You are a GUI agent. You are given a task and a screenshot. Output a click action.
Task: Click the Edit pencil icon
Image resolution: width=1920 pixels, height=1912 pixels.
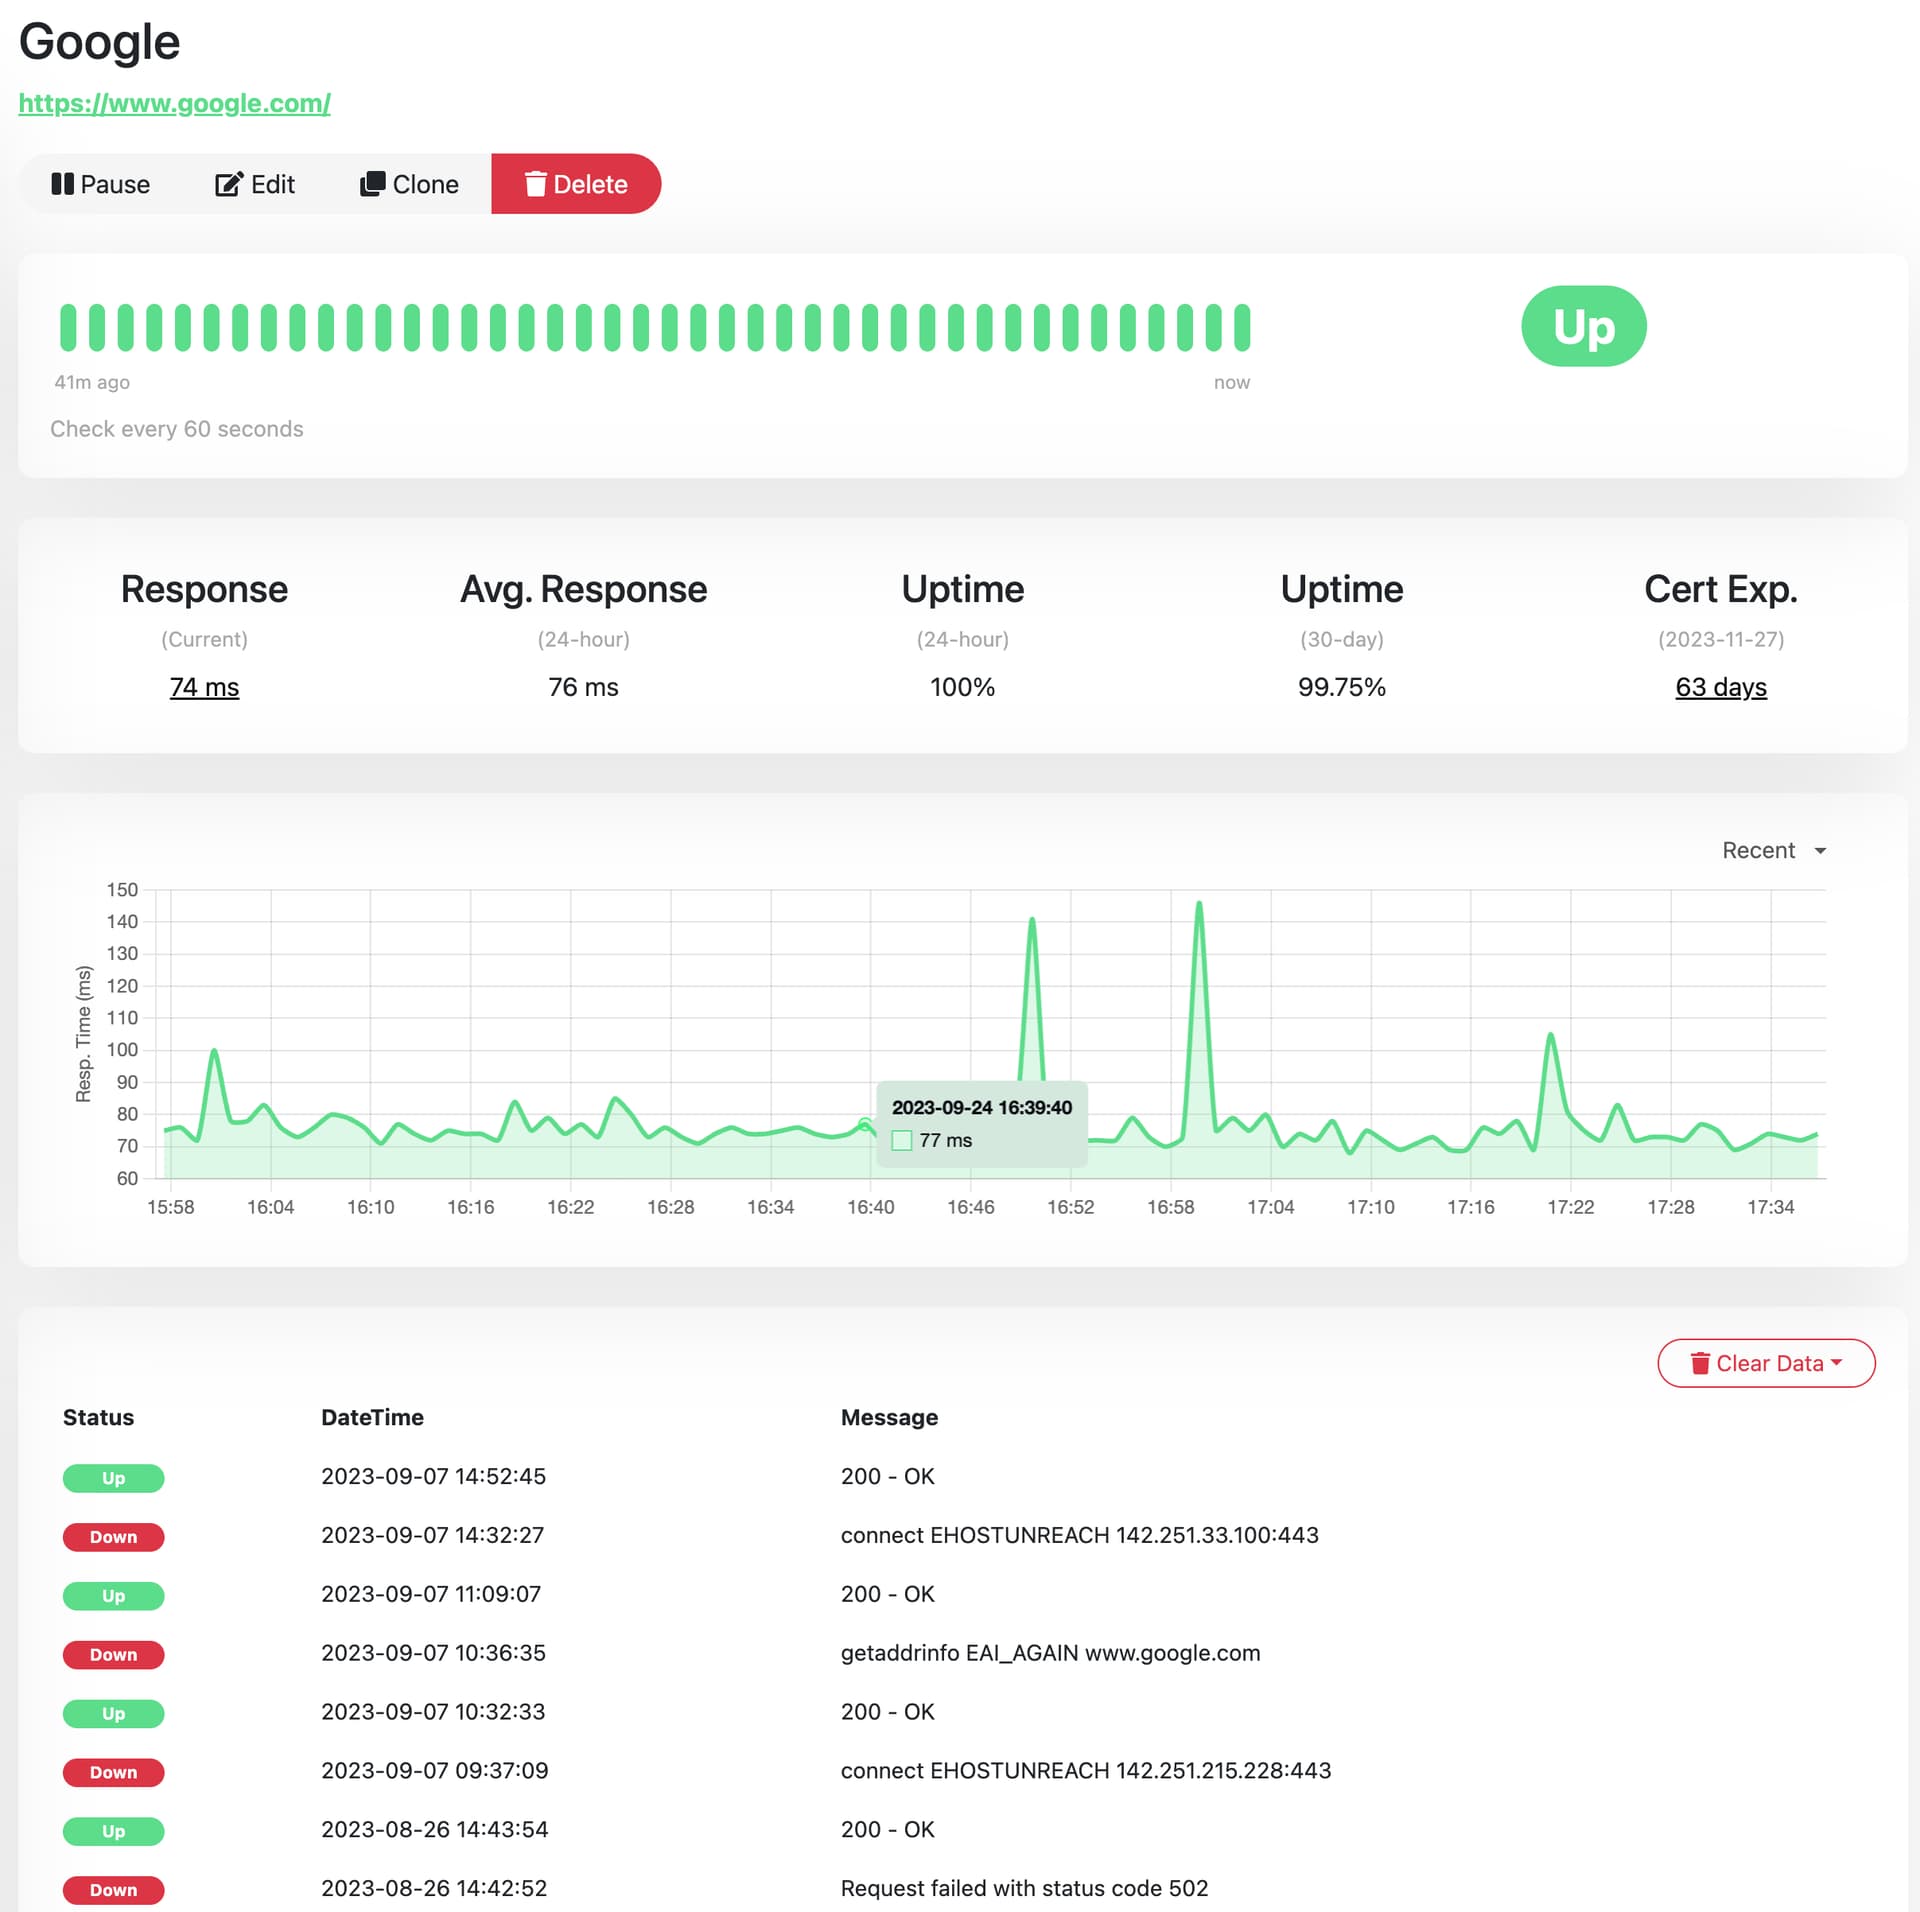click(x=229, y=184)
